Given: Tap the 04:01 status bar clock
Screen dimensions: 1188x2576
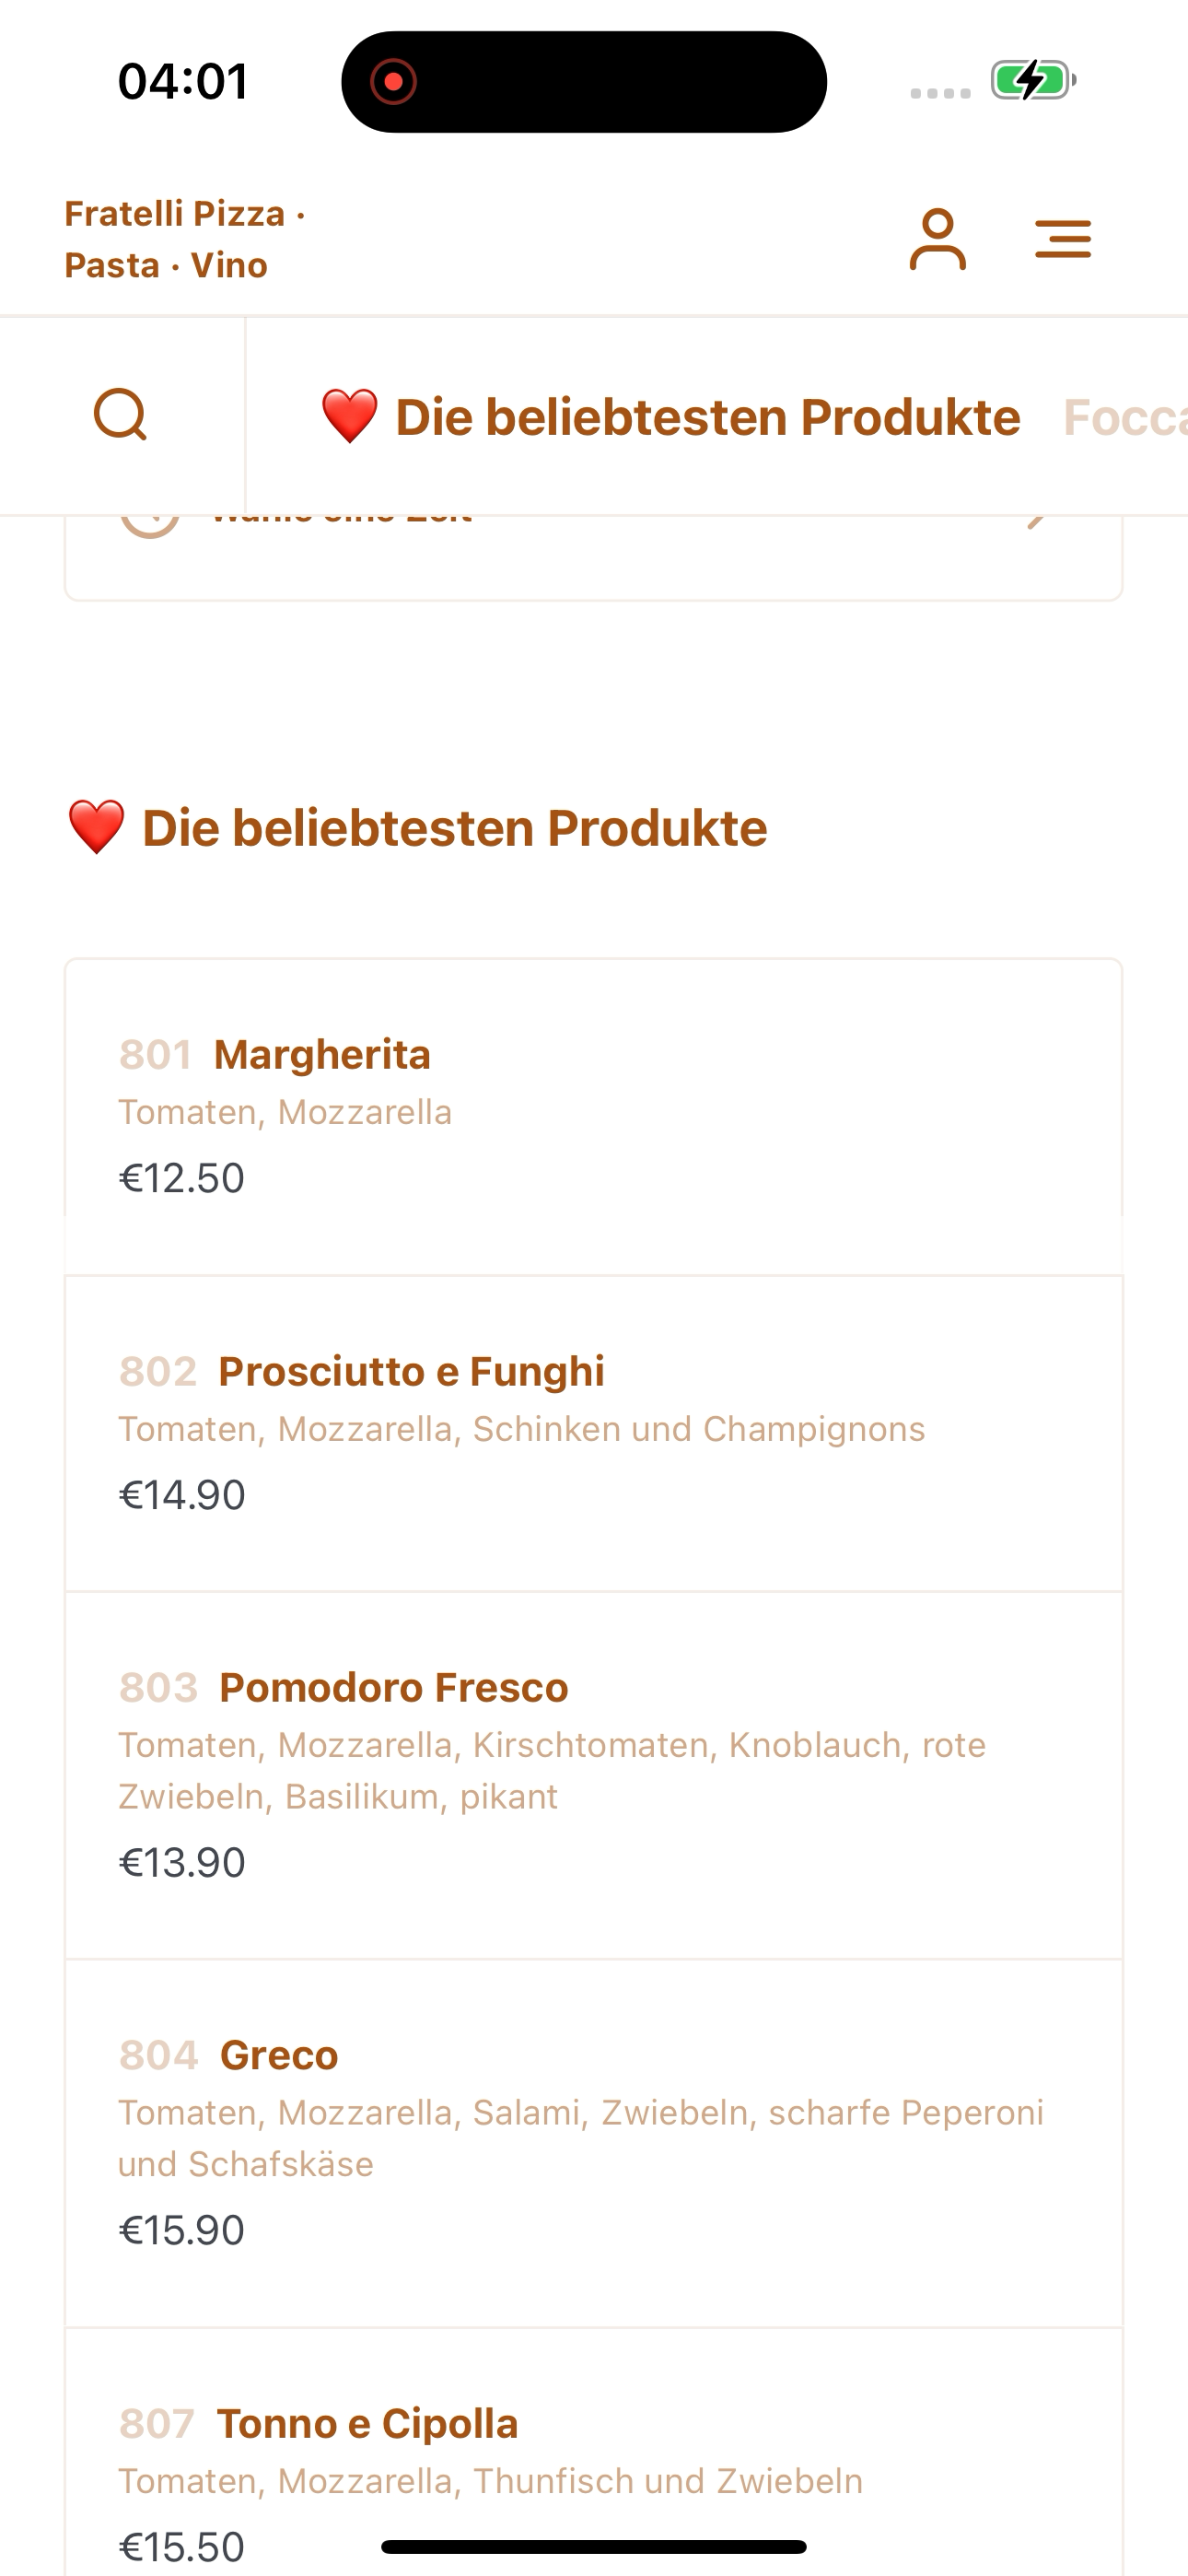Looking at the screenshot, I should 183,81.
